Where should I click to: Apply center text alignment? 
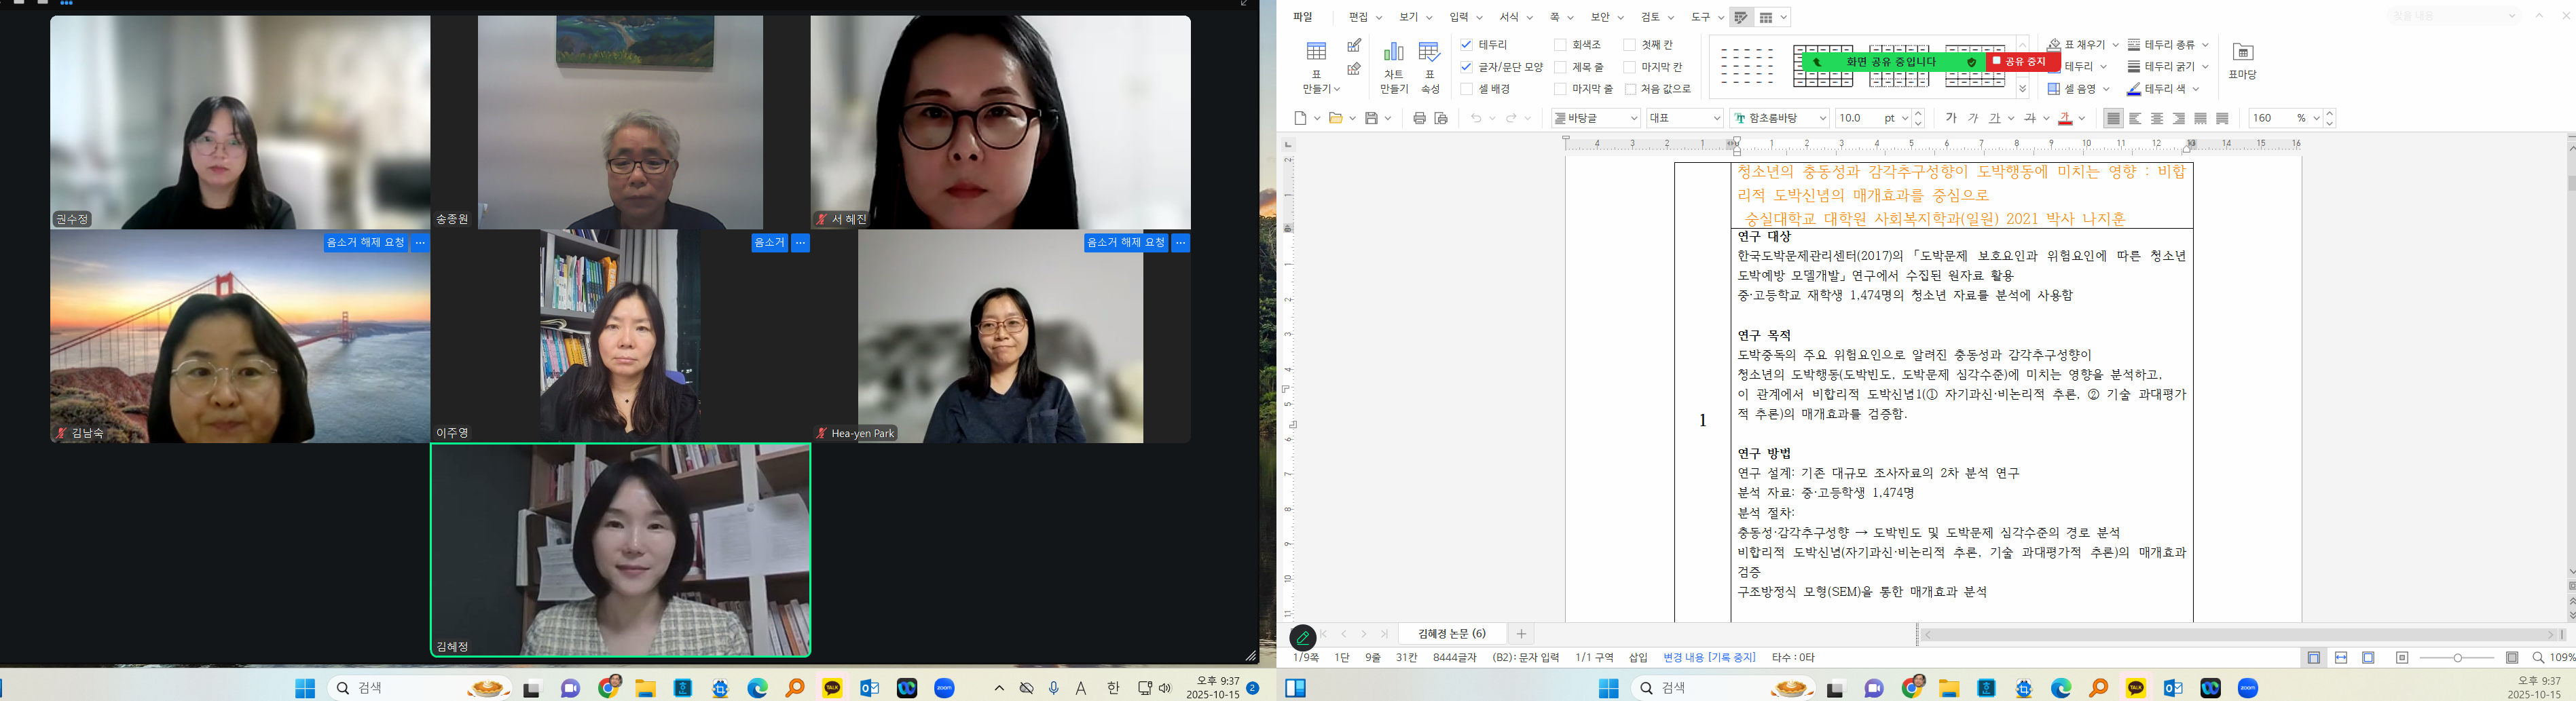2157,118
